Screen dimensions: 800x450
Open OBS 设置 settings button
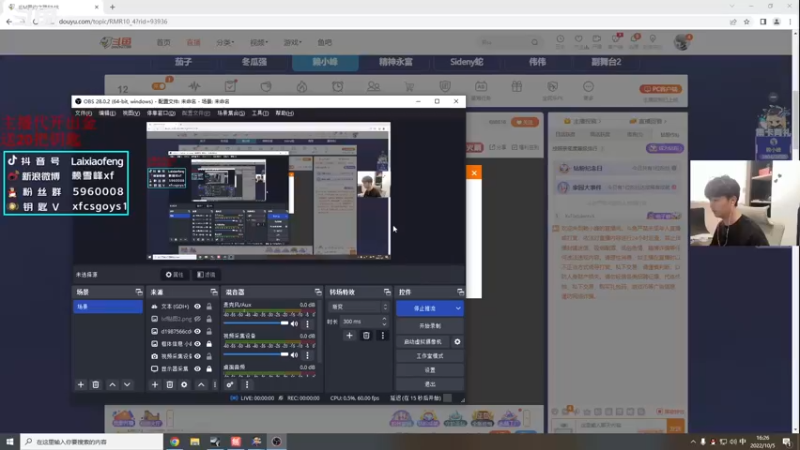coord(430,370)
